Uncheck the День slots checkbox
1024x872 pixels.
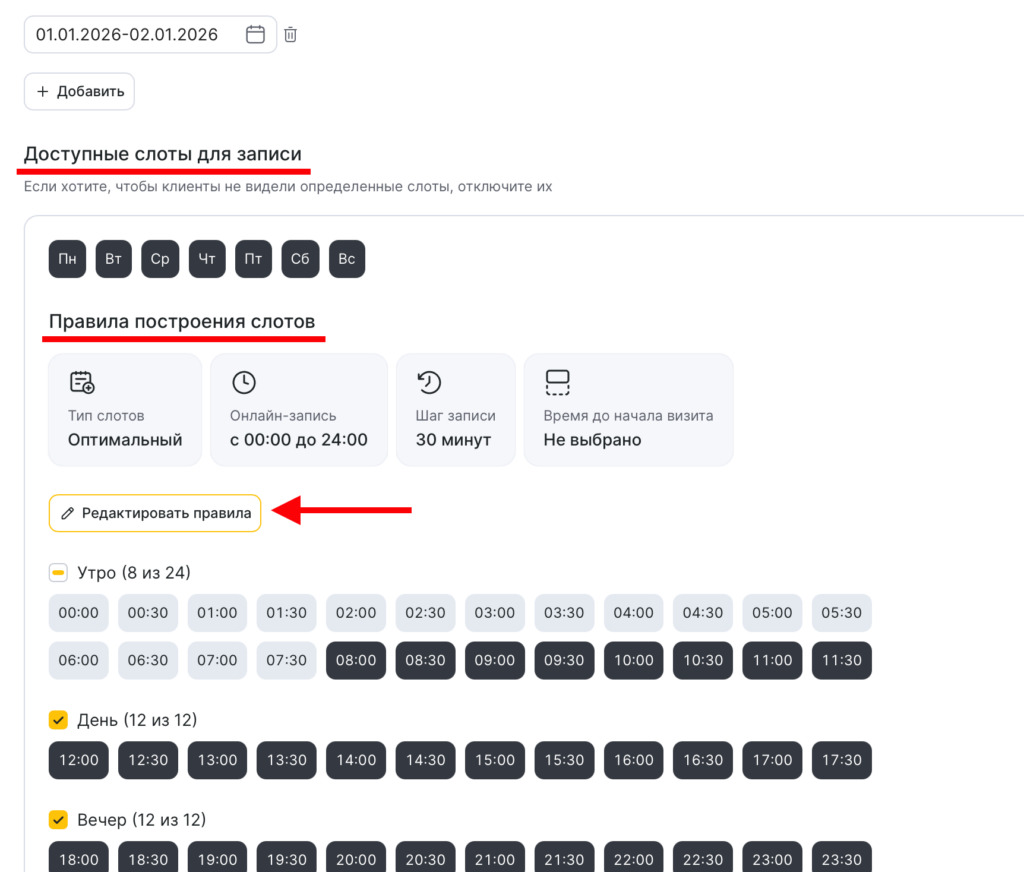pos(58,720)
